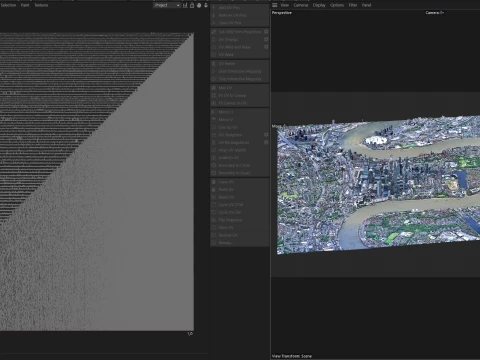Open the viewport Options menu
Viewport: 480px width, 360px height.
(337, 5)
